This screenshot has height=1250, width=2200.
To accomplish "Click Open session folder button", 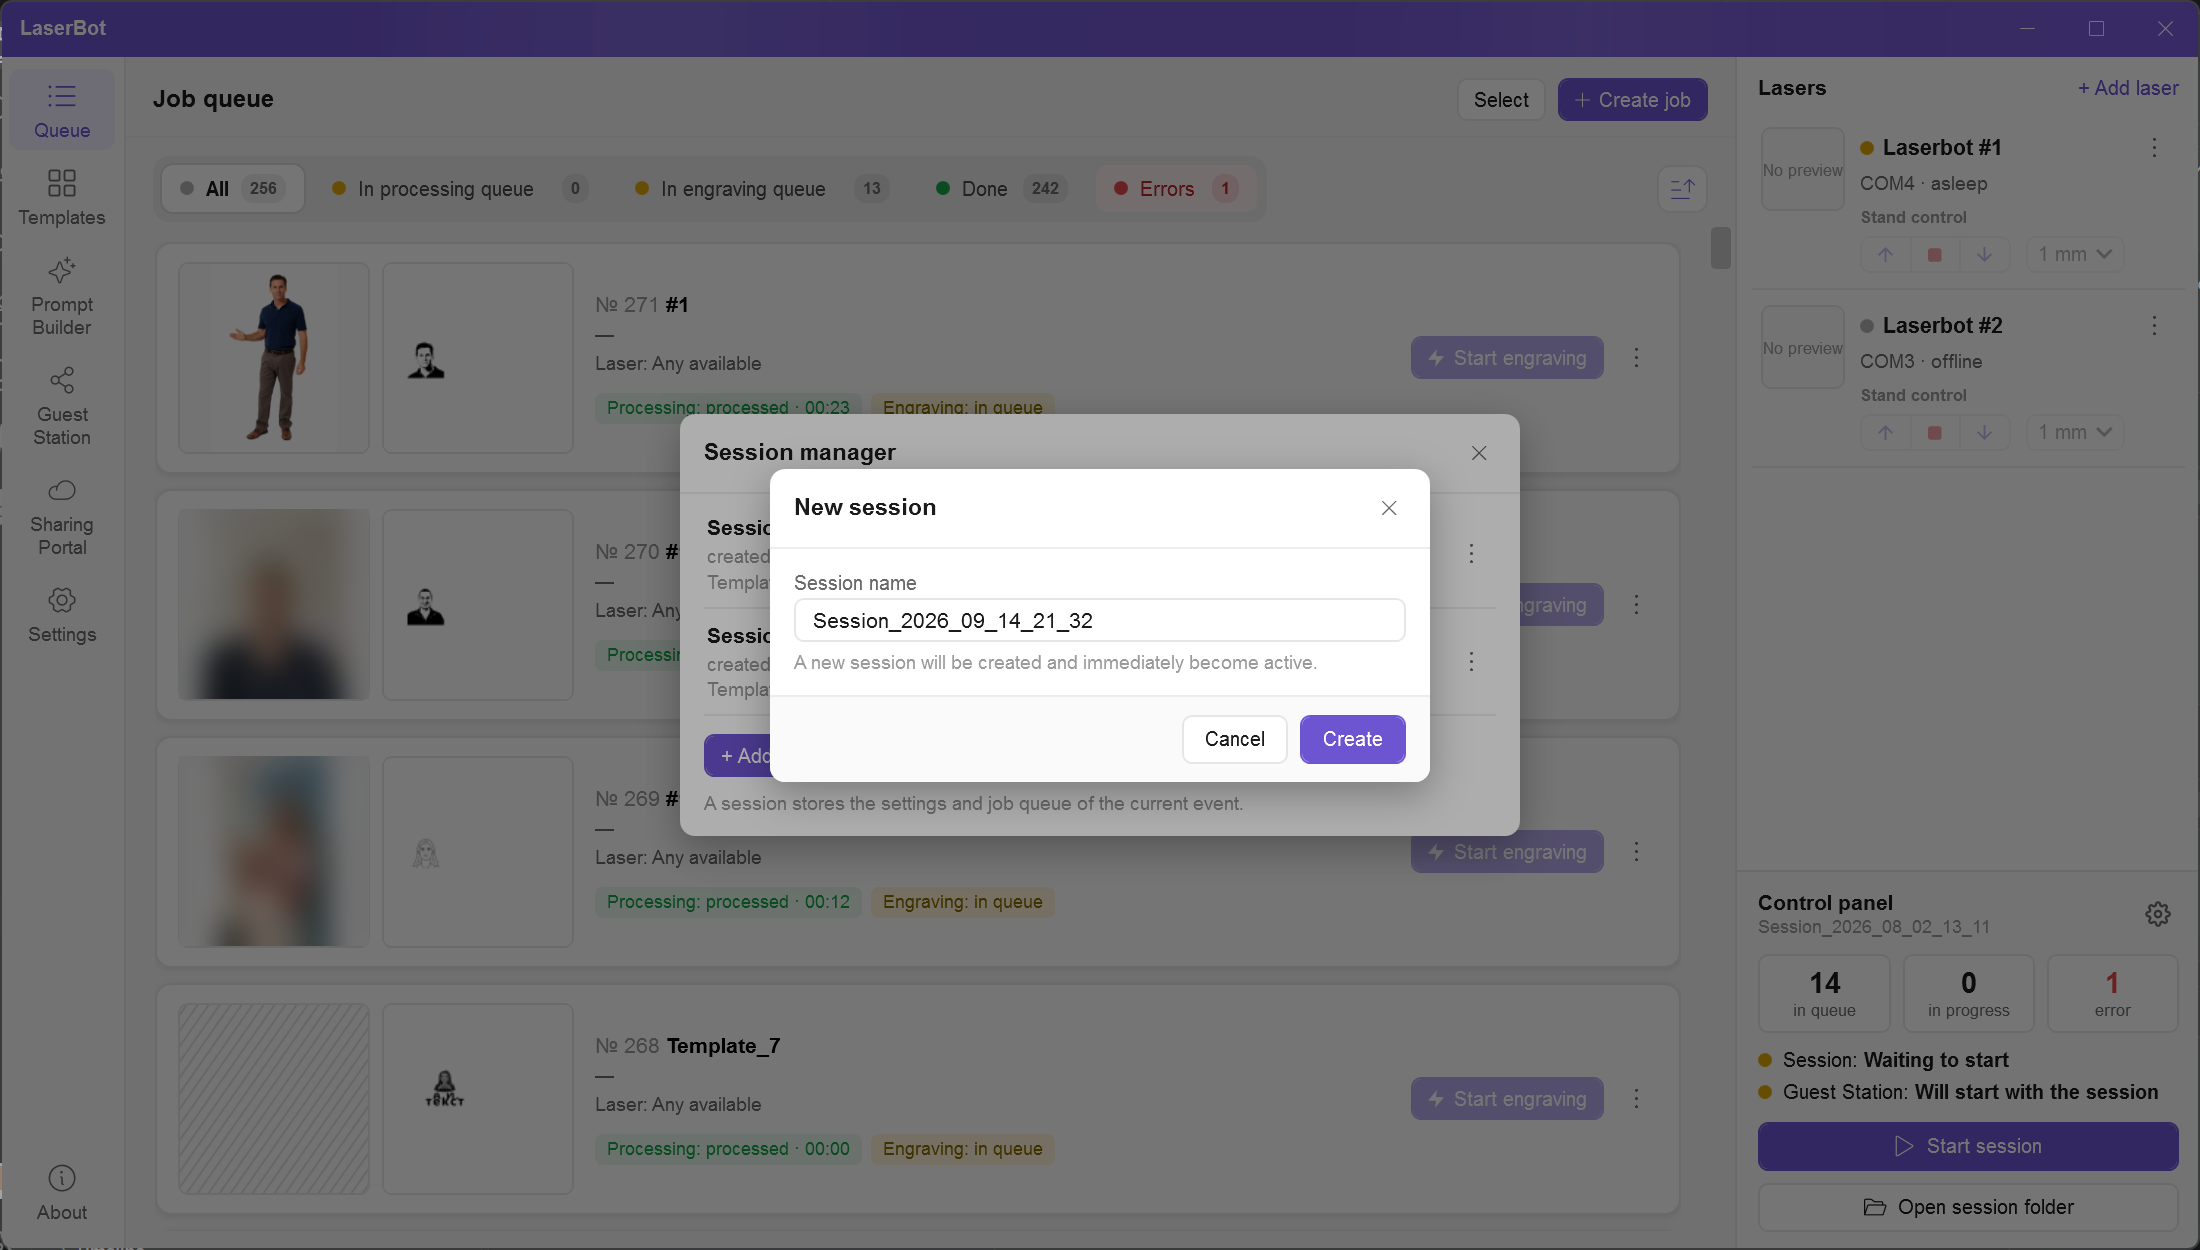I will coord(1968,1208).
